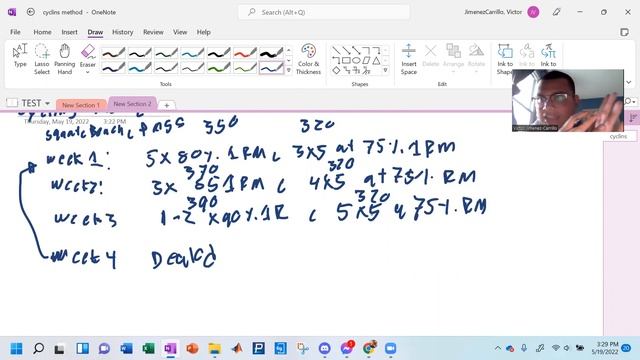Image resolution: width=640 pixels, height=360 pixels.
Task: Click the Delete button in Edit group
Action: 431,56
